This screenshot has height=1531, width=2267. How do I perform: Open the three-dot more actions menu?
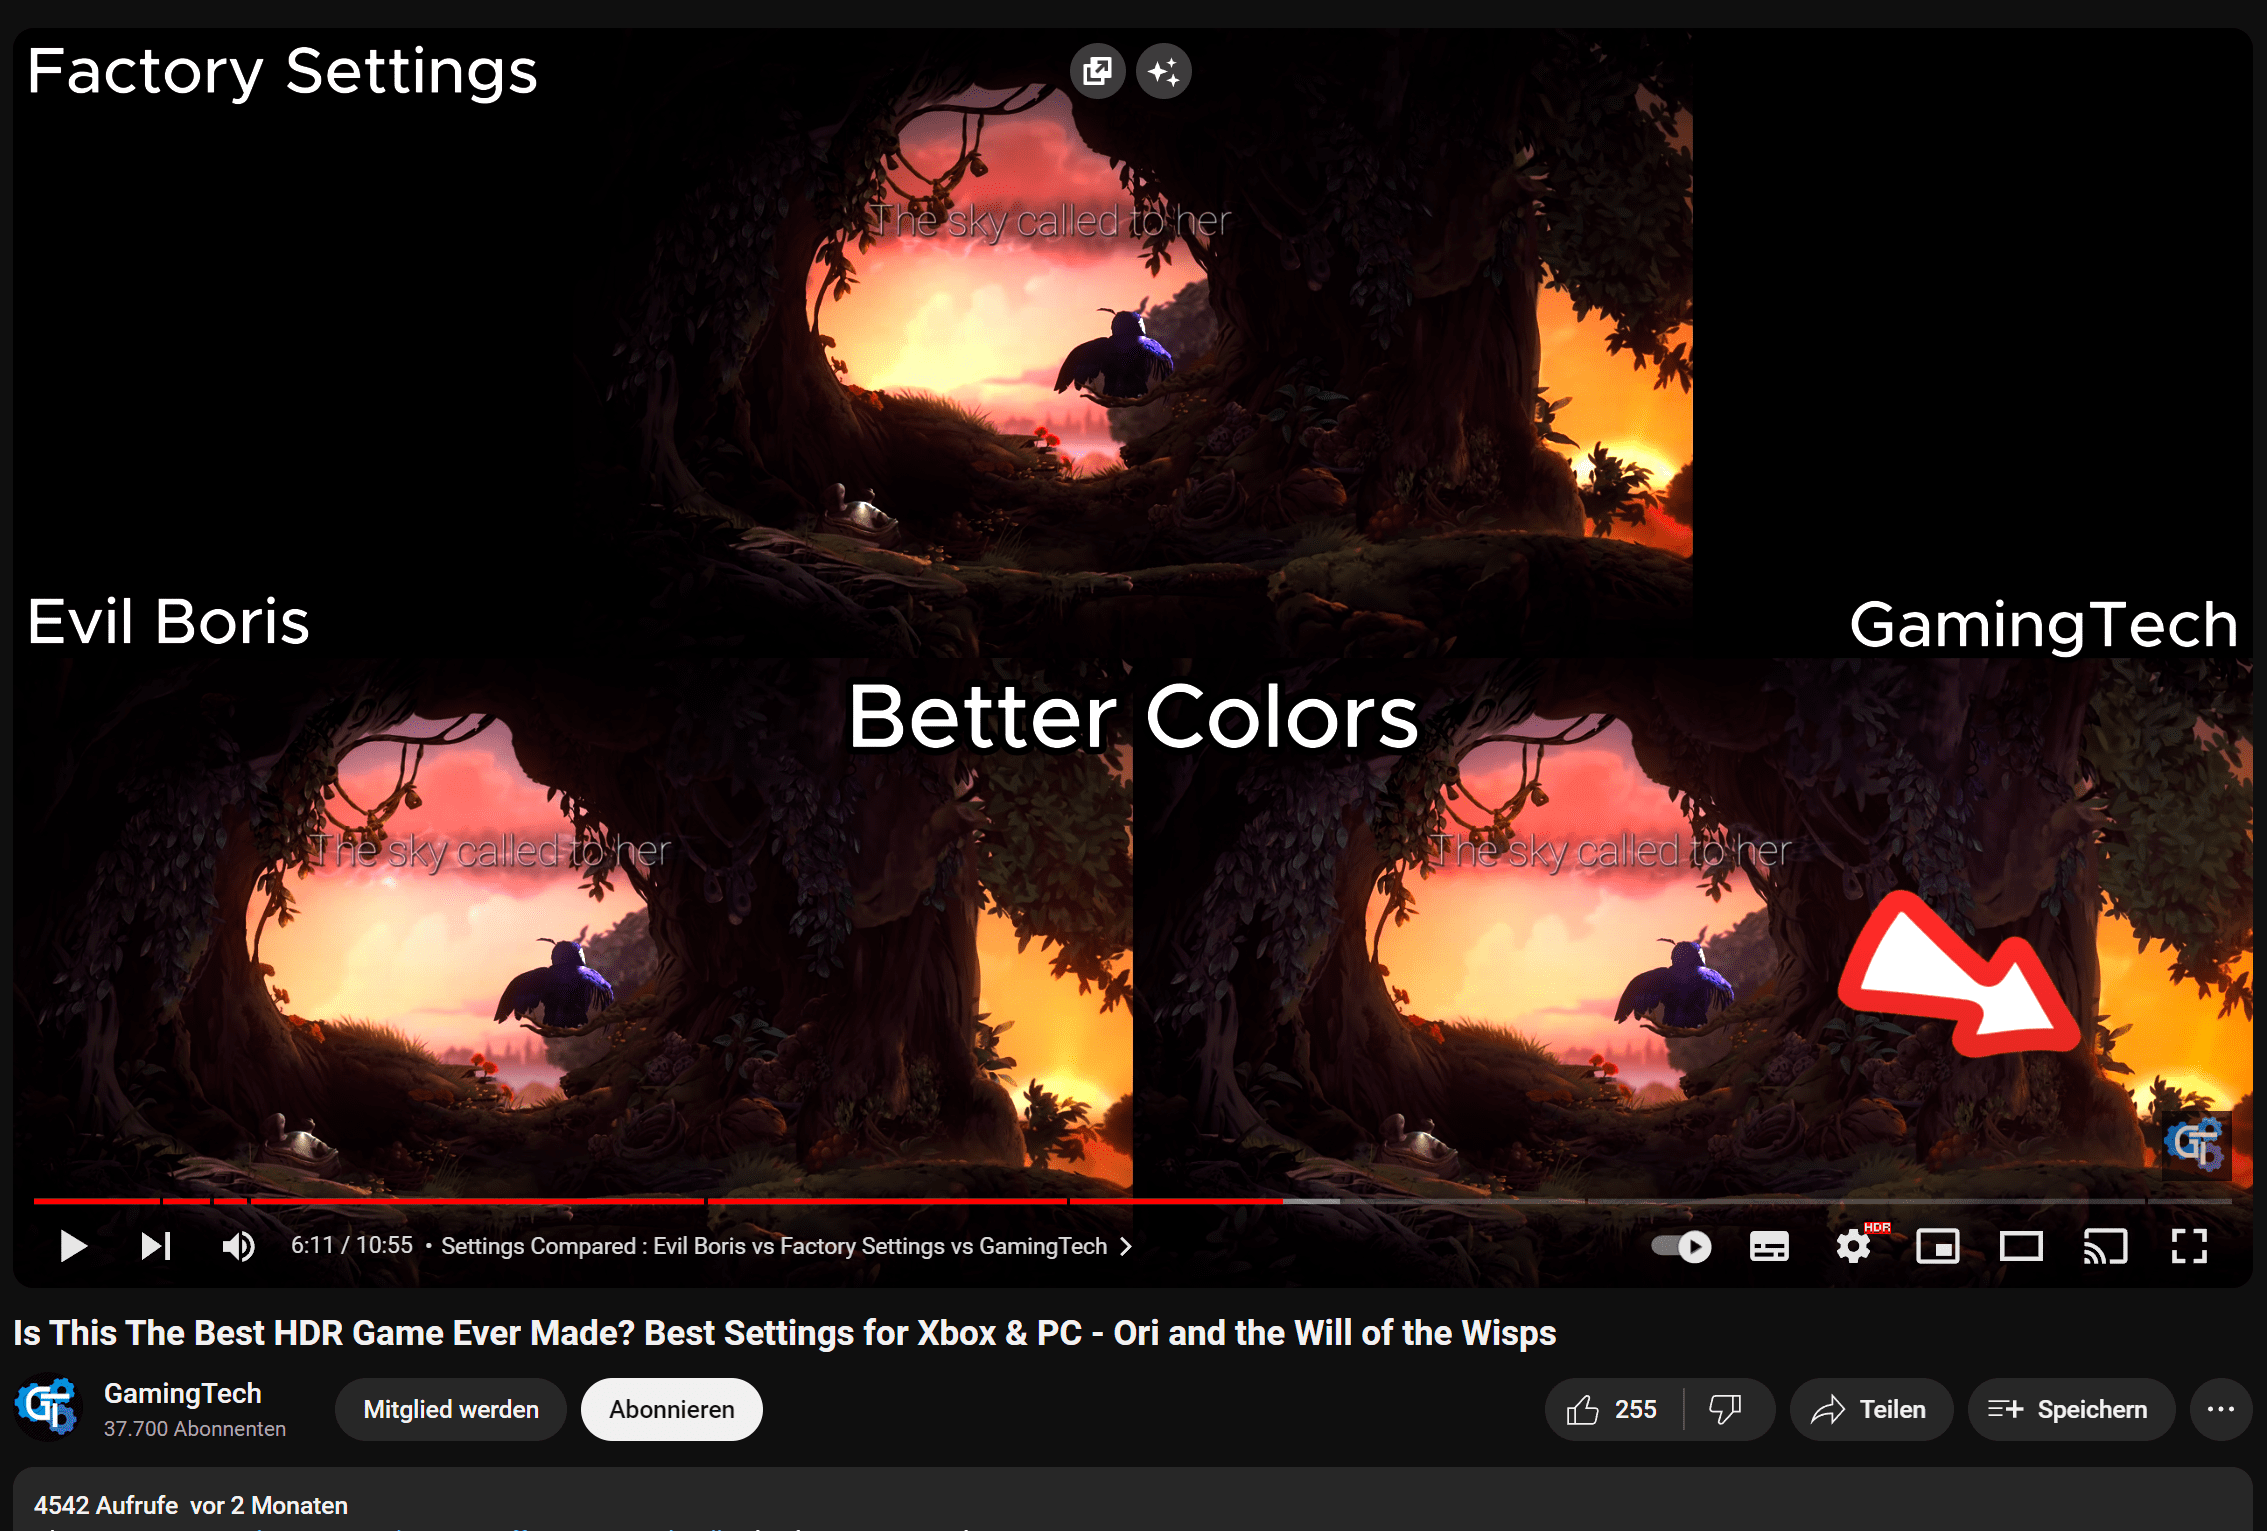point(2221,1409)
